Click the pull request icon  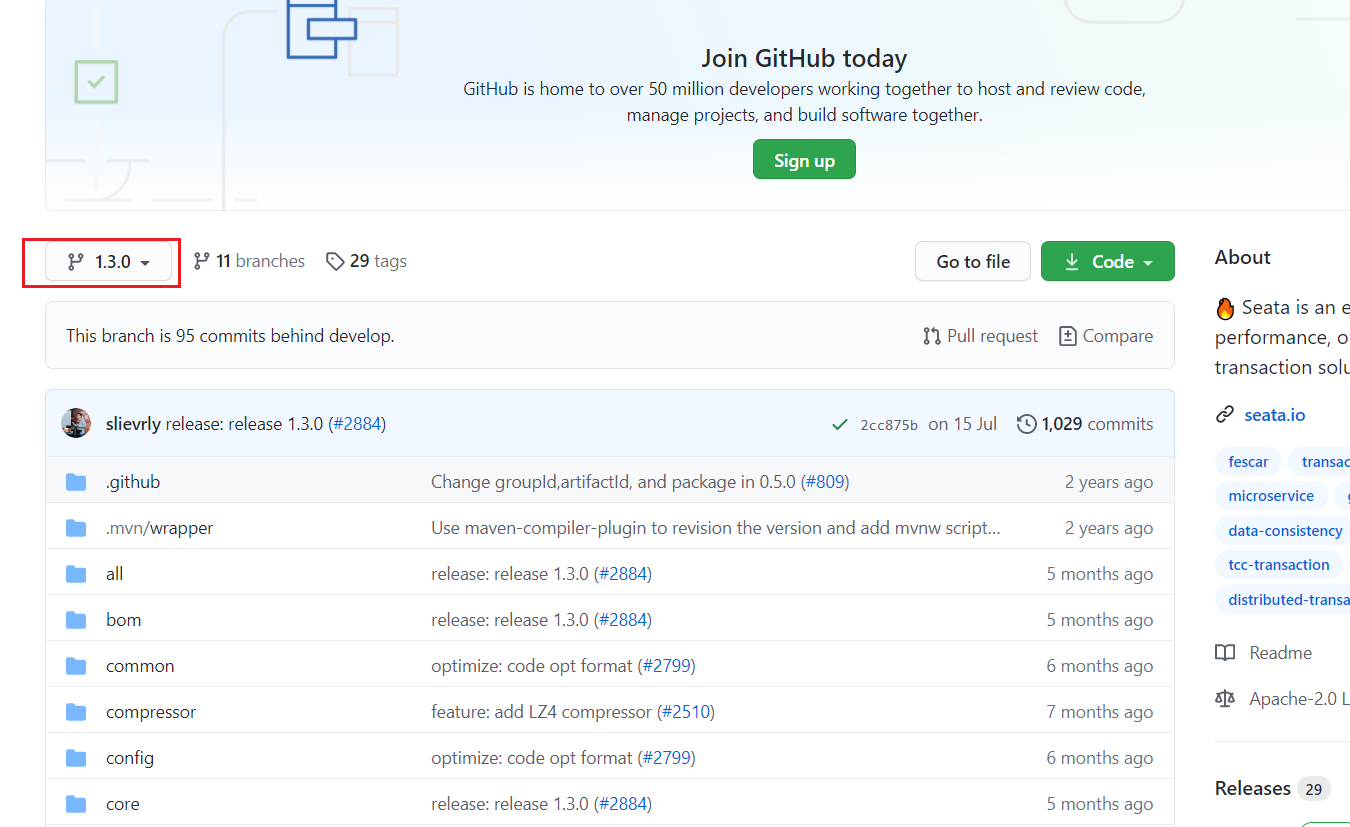tap(932, 336)
